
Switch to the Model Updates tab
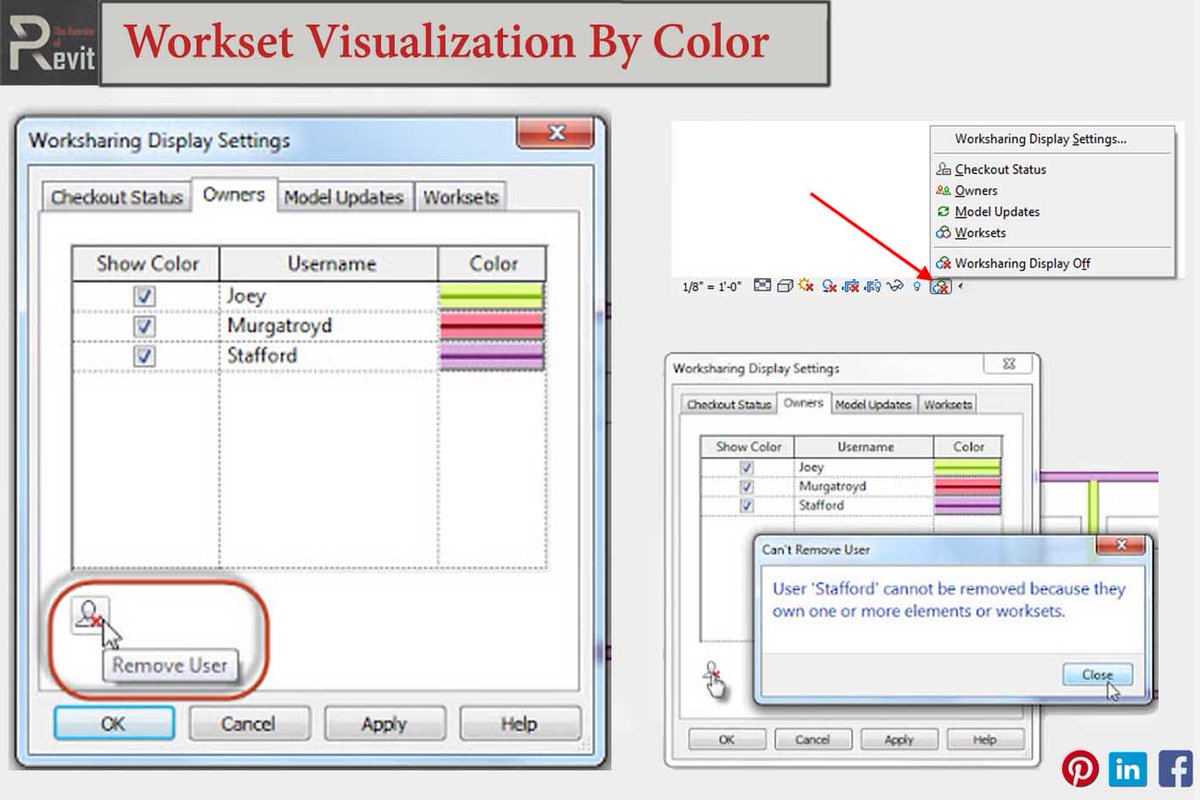tap(344, 196)
